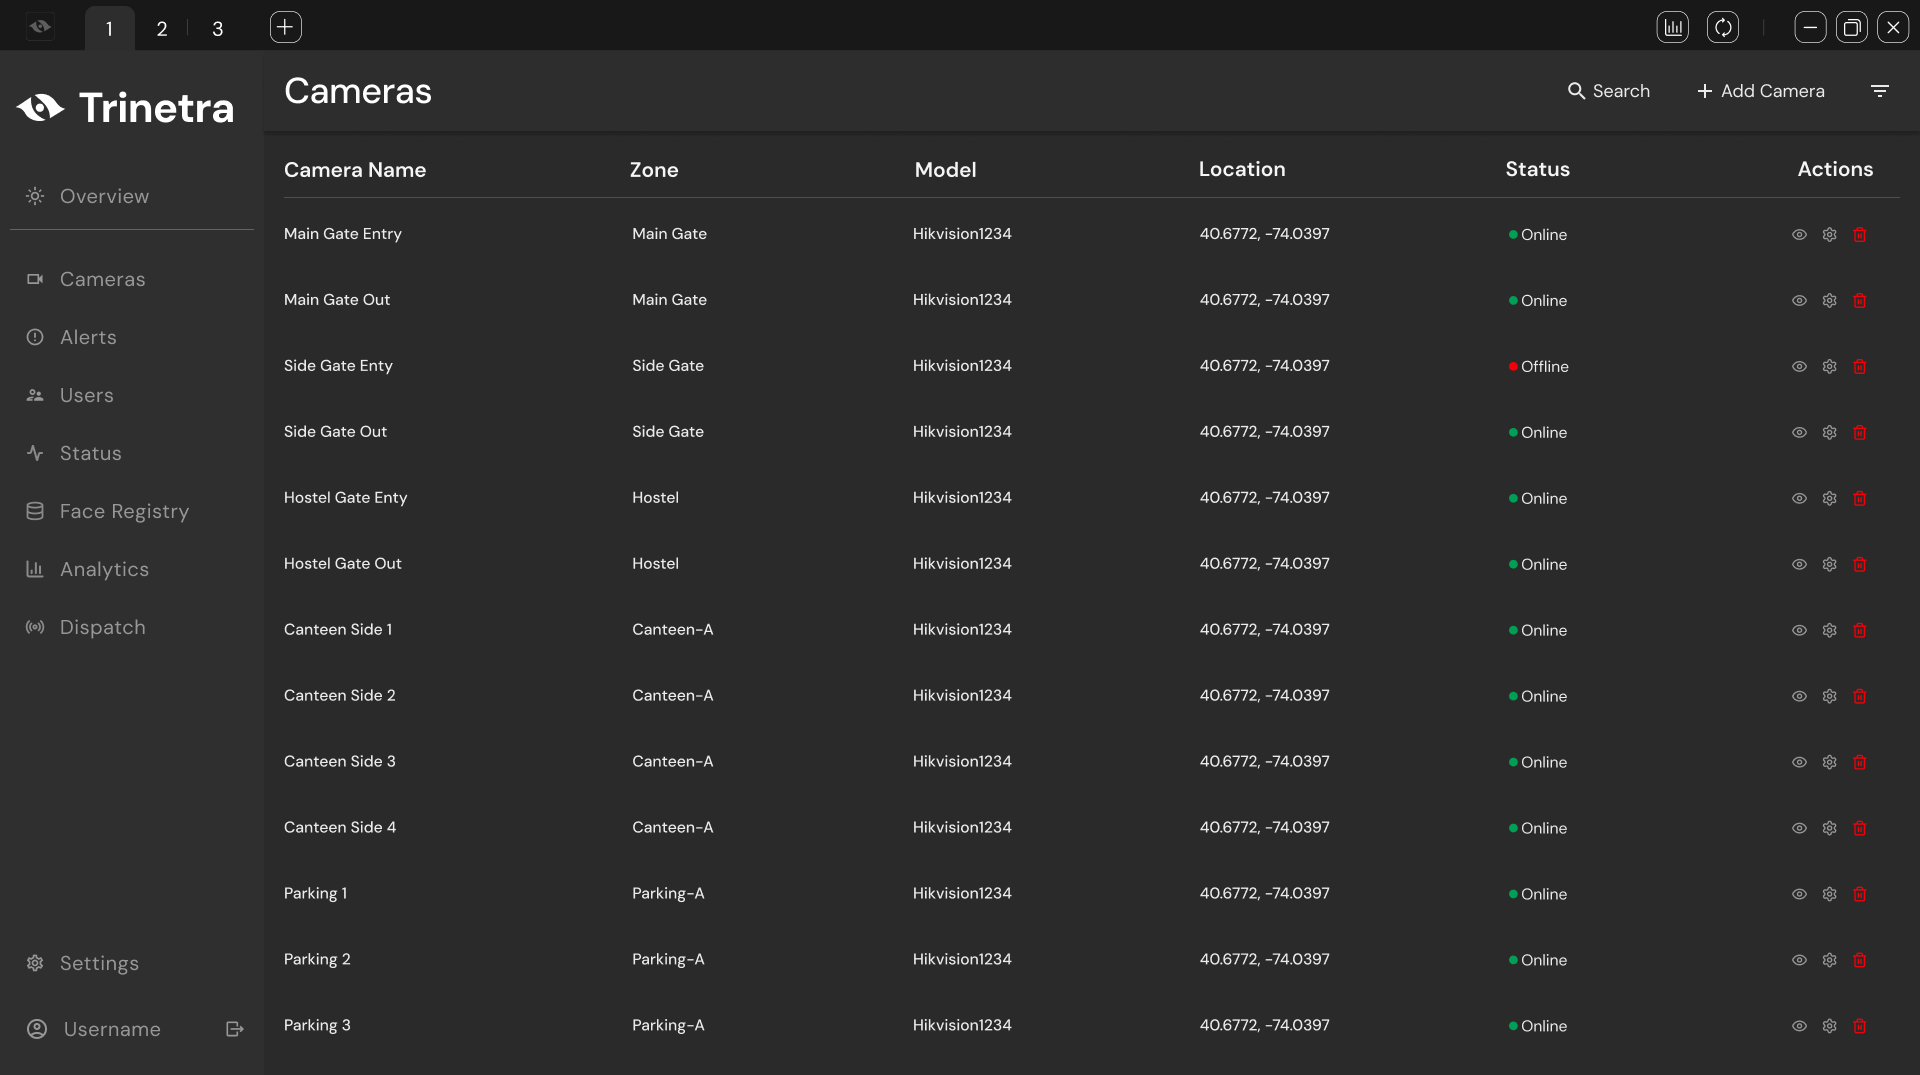Toggle view eye for Canteen Side 4

click(x=1799, y=829)
